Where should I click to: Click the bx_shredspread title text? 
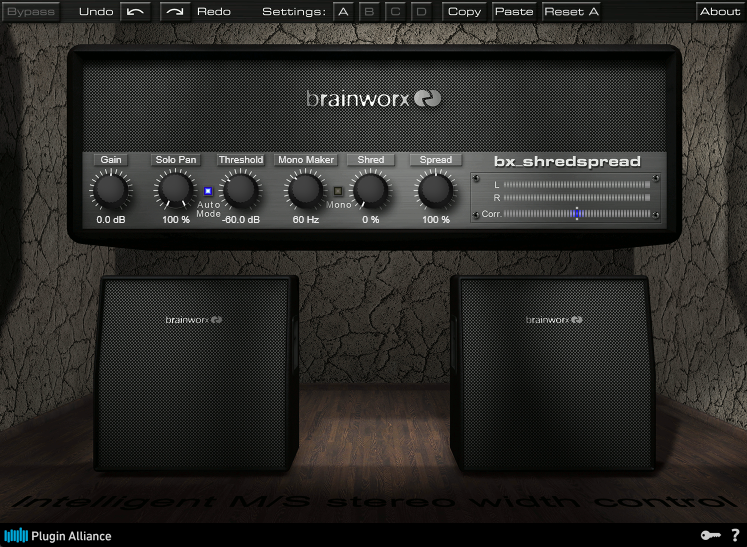pos(567,162)
